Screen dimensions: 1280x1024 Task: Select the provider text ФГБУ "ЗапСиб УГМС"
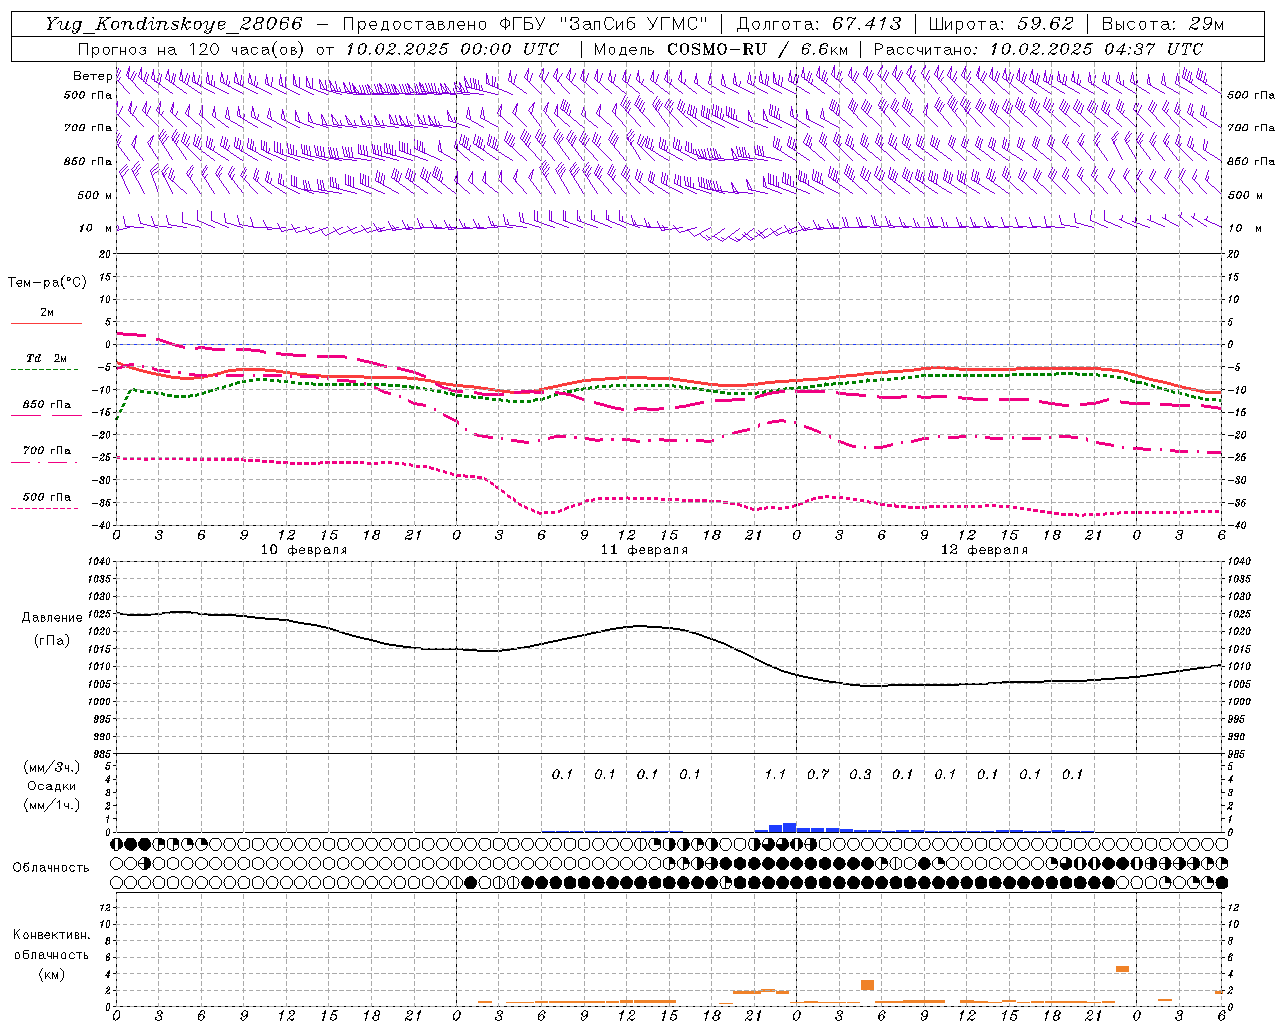pyautogui.click(x=604, y=24)
